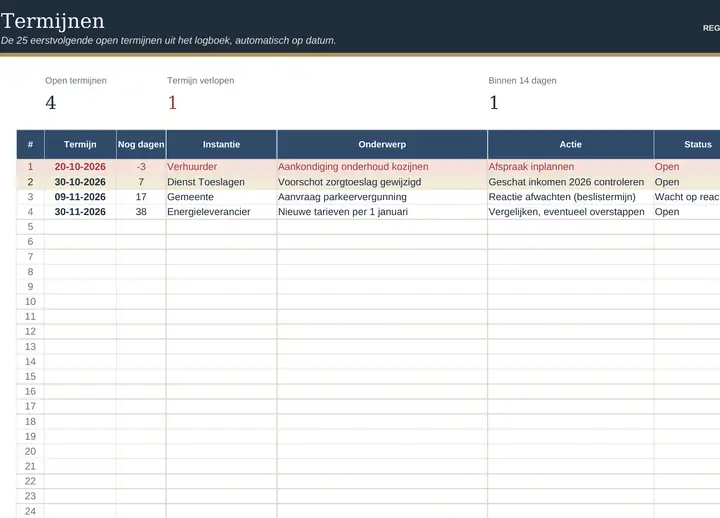This screenshot has width=720, height=518.
Task: Click Aanvraag parkeervergunning cell
Action: (382, 197)
